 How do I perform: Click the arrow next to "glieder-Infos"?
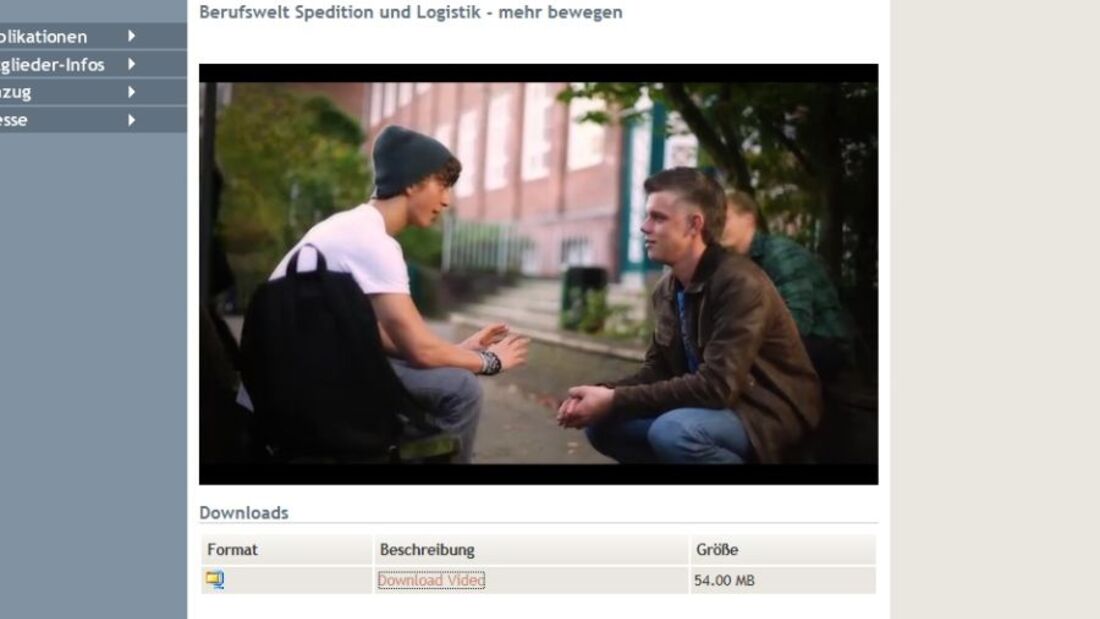click(x=131, y=64)
